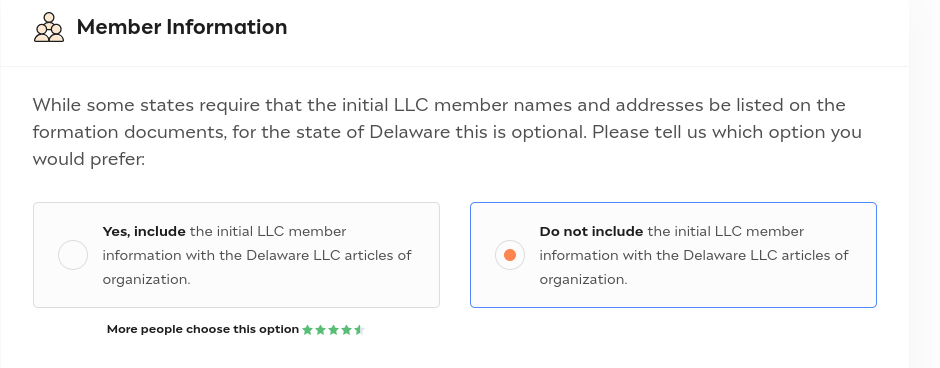Click "organization." in the Do not include card
The height and width of the screenshot is (368, 940).
pyautogui.click(x=583, y=280)
